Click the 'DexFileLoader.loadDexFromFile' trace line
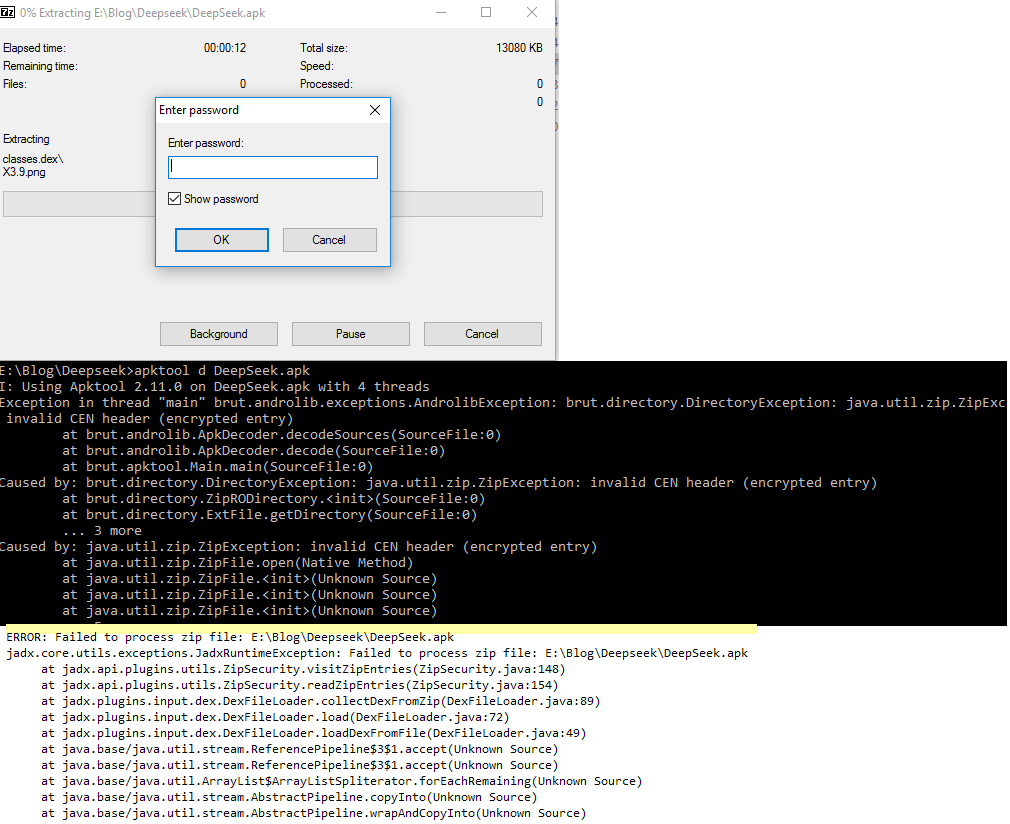The height and width of the screenshot is (824, 1010). point(314,733)
